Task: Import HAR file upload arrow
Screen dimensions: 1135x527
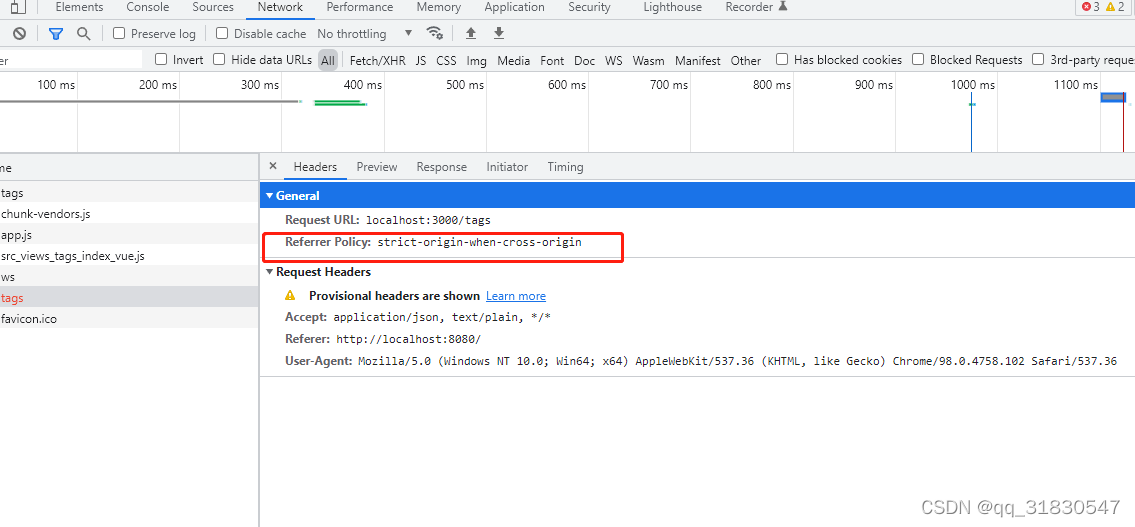Action: coord(471,33)
